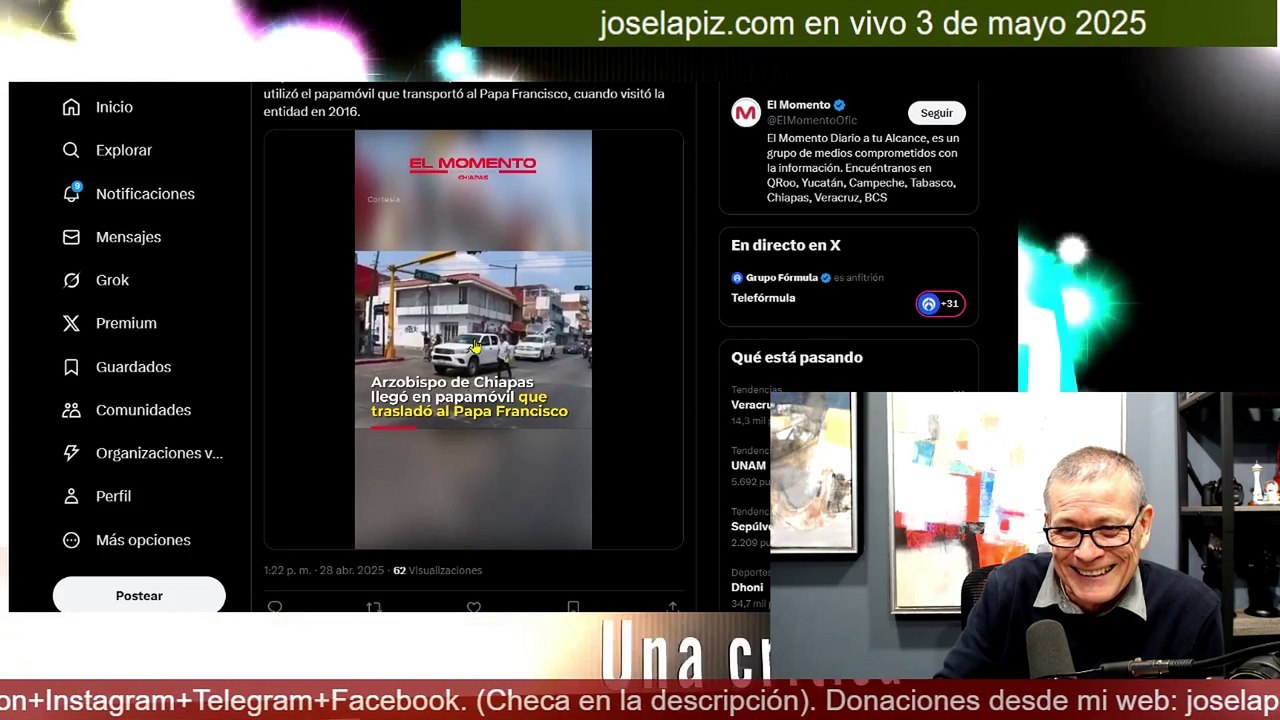Open Explorar search icon
The image size is (1280, 720).
click(x=71, y=150)
